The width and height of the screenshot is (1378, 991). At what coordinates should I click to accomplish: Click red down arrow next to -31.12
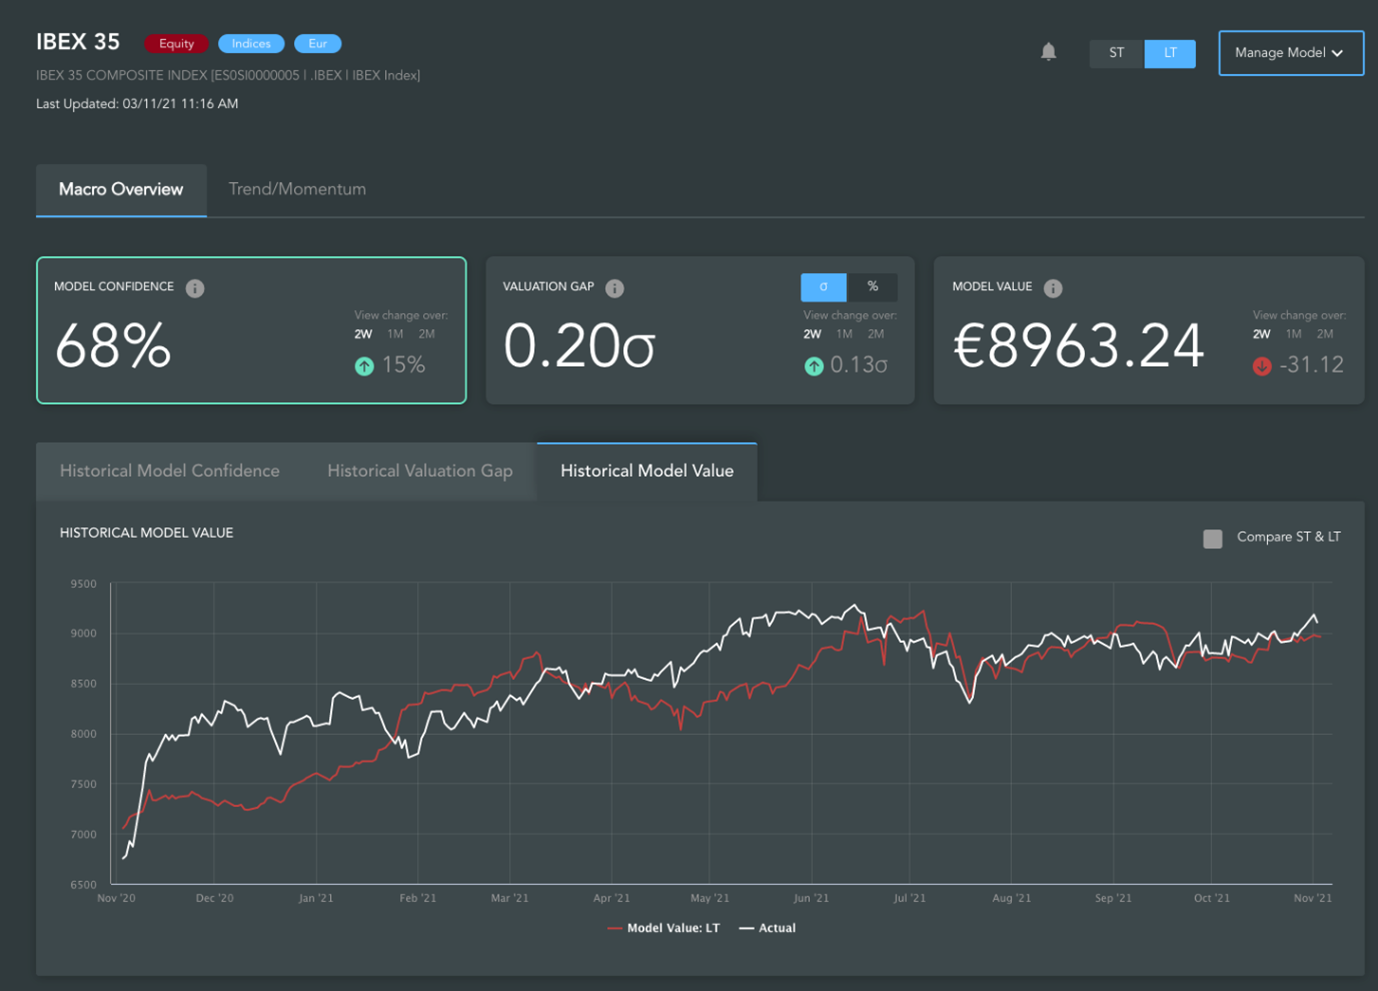[1262, 366]
